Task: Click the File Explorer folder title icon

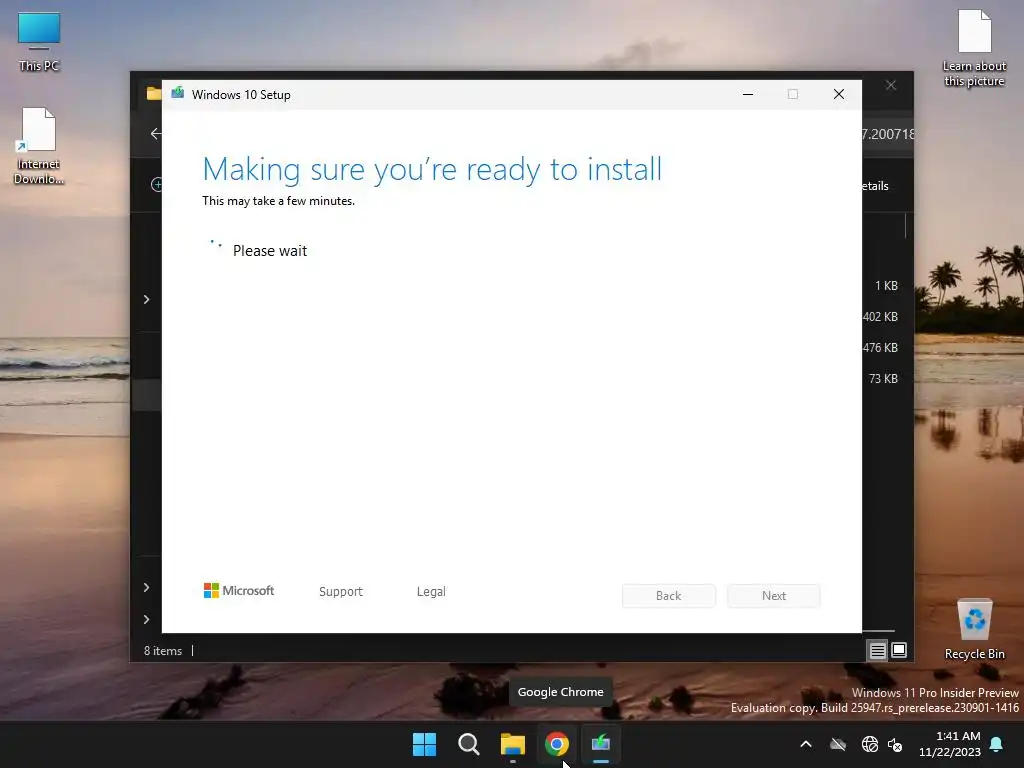Action: 153,93
